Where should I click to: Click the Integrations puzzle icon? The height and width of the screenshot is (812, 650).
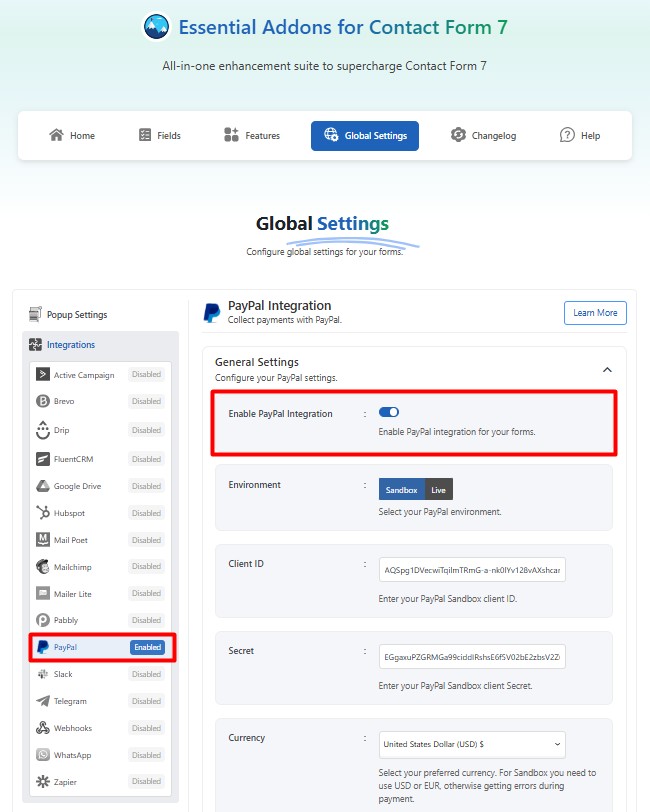pyautogui.click(x=35, y=344)
